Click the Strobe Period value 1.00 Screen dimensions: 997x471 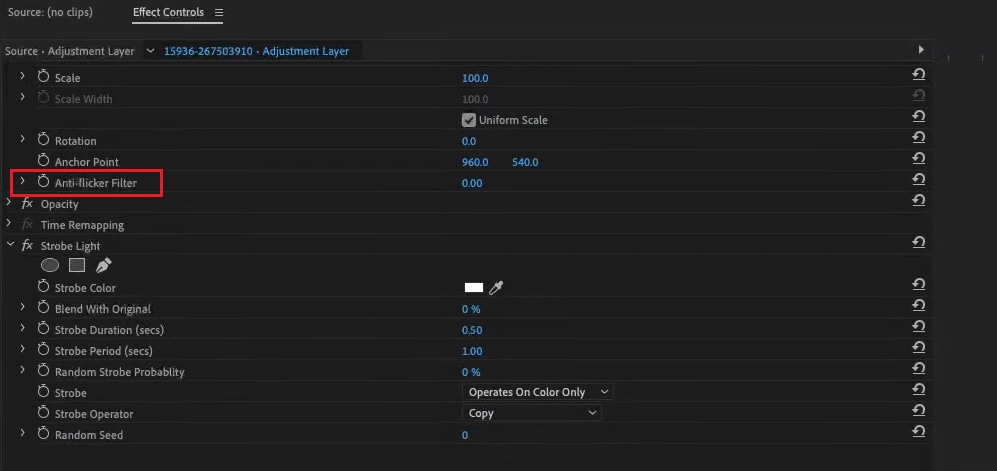472,351
